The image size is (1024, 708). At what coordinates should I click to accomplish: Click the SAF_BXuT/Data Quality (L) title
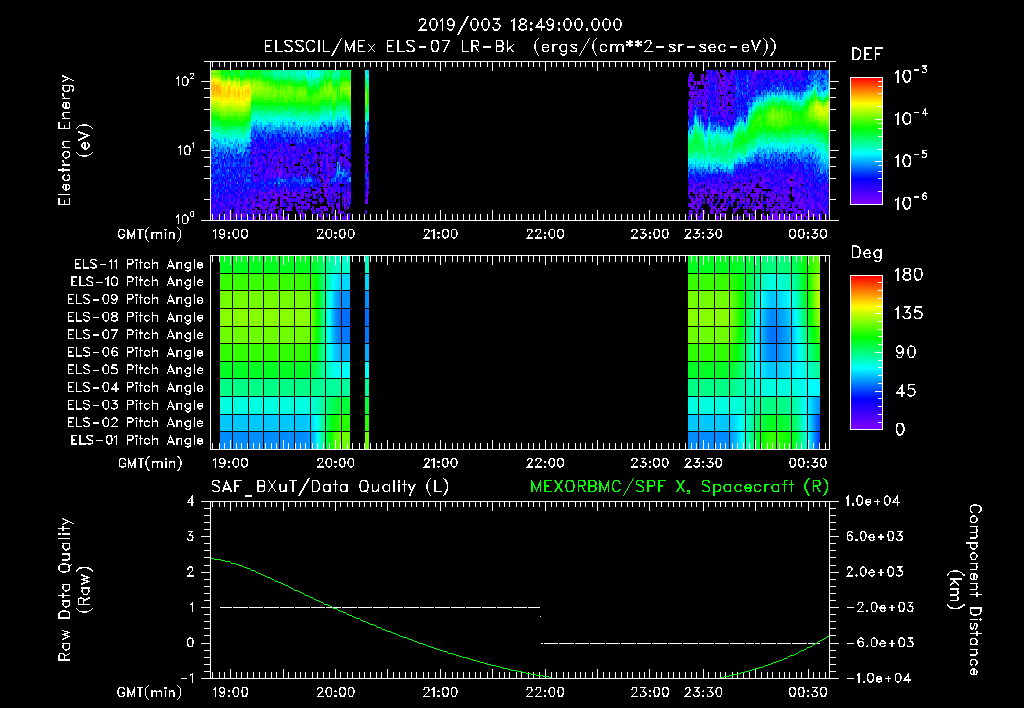(330, 487)
